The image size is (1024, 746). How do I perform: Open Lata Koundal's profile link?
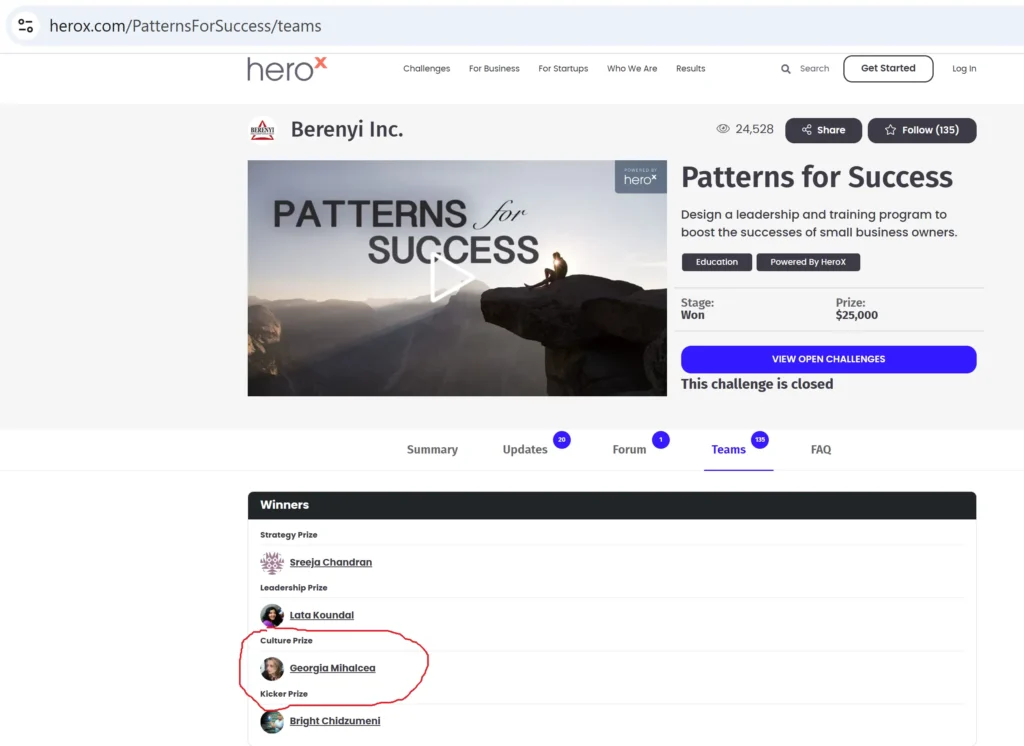click(321, 615)
